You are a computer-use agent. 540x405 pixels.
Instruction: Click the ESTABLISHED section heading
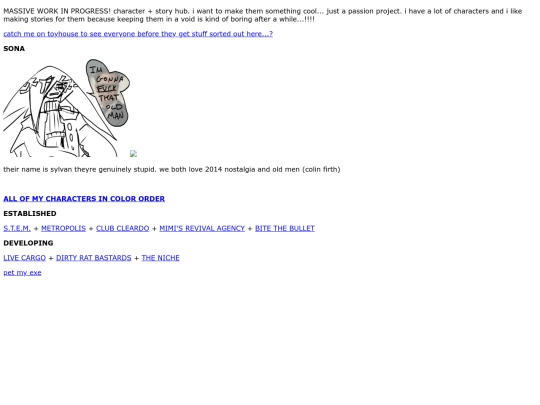point(30,214)
